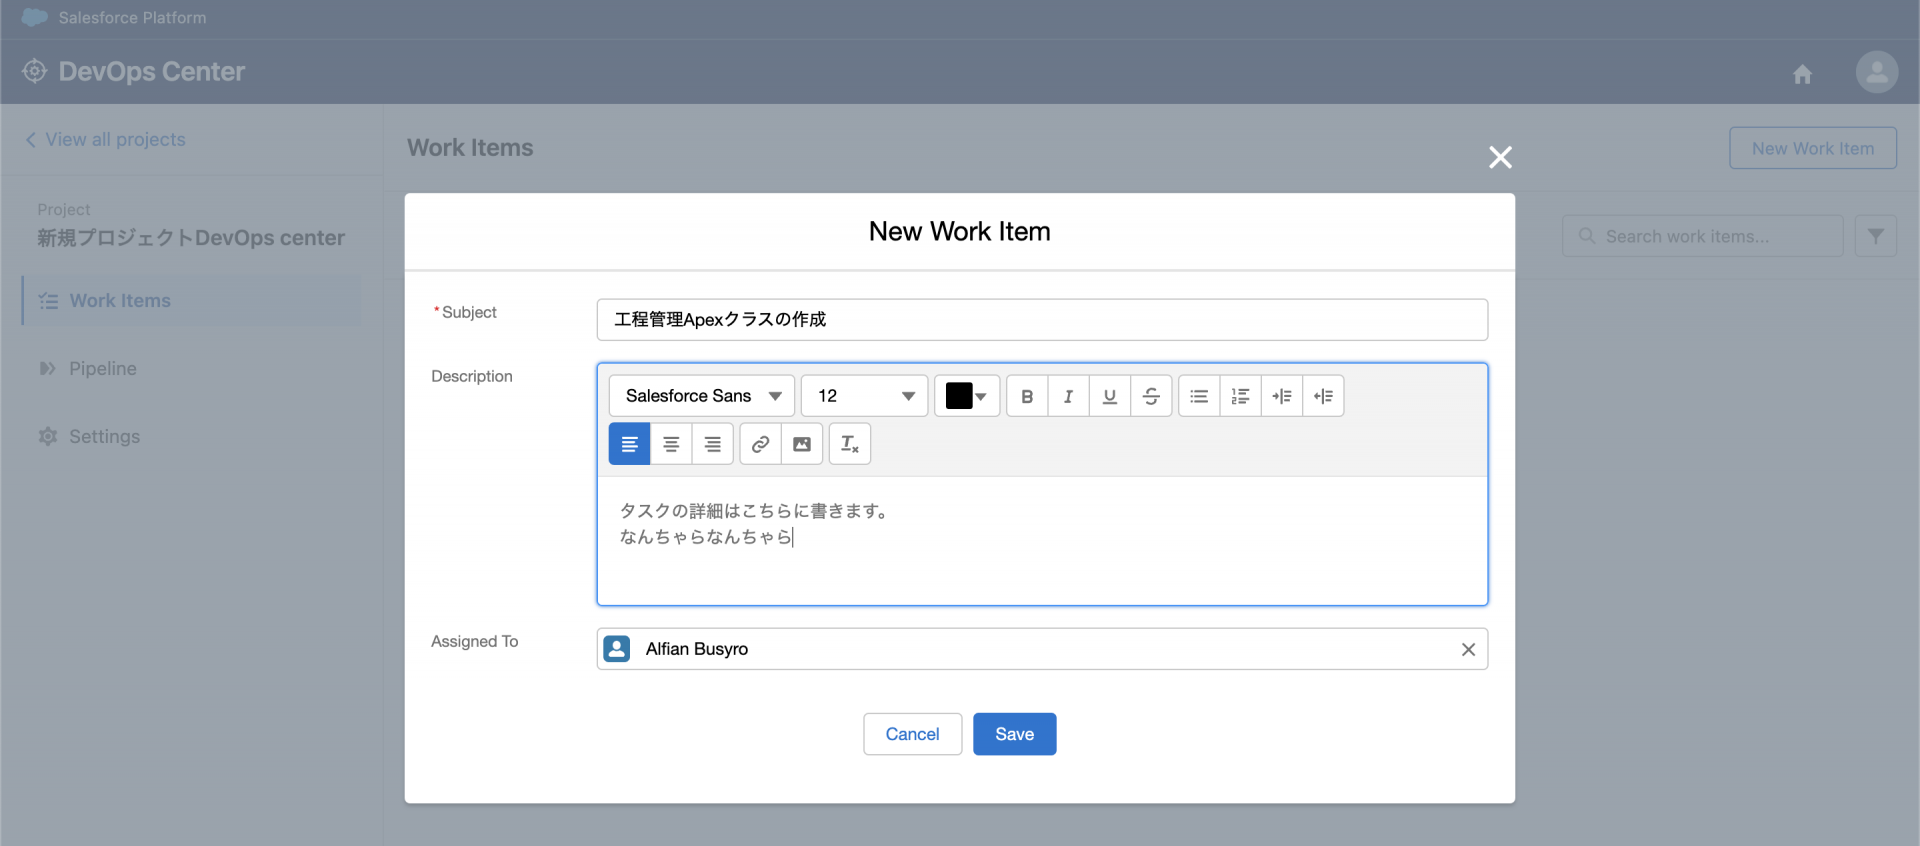The height and width of the screenshot is (846, 1920).
Task: Toggle underline formatting in Description toolbar
Action: (1110, 396)
